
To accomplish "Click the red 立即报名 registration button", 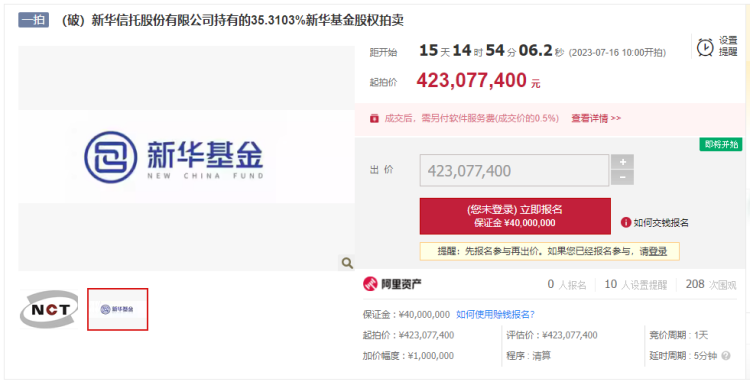I will 515,216.
